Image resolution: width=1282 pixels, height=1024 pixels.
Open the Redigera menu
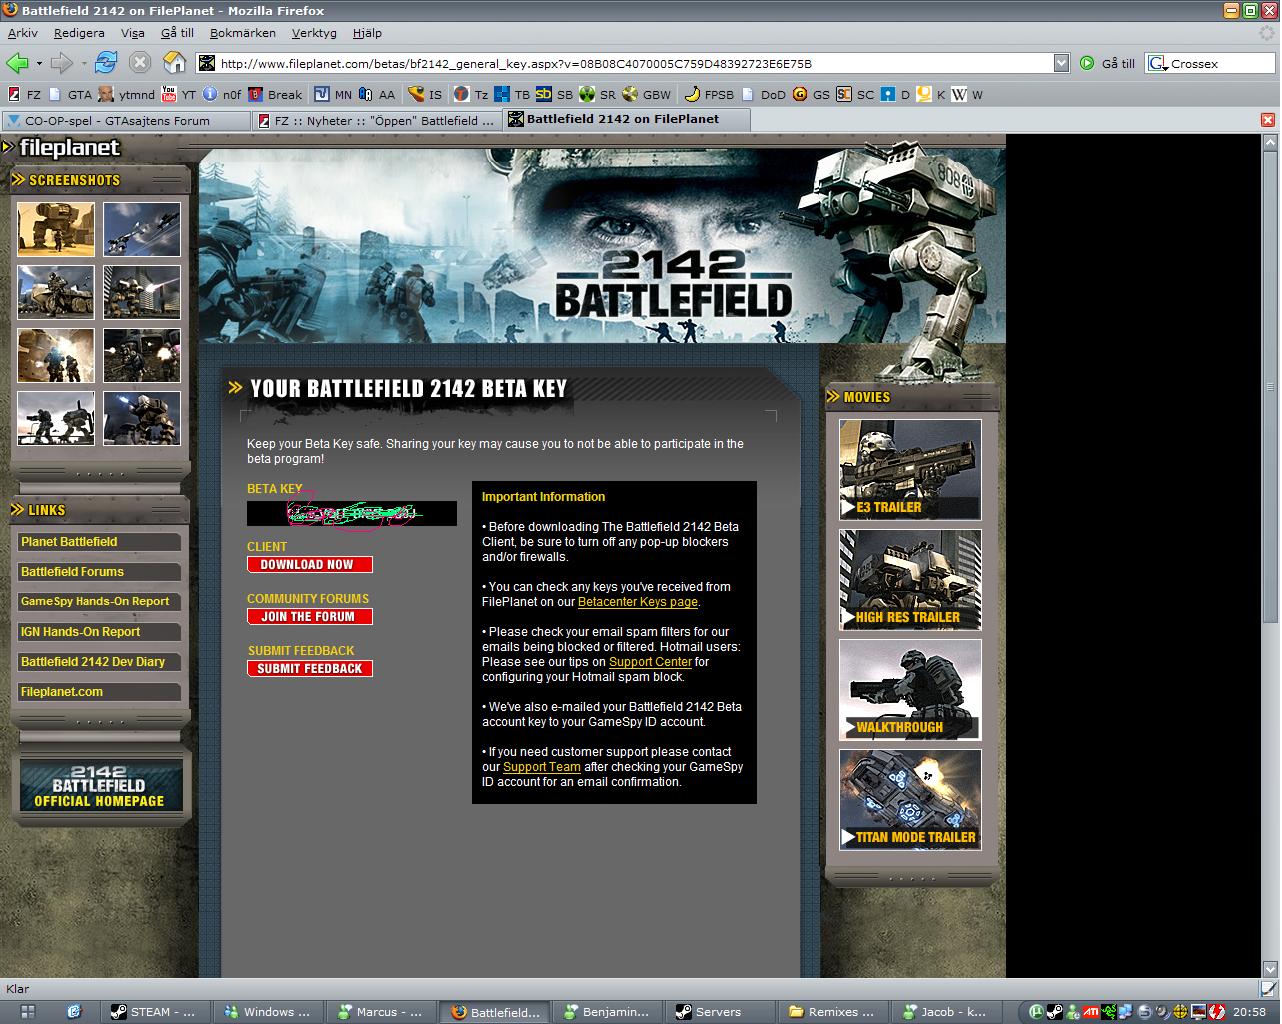click(x=79, y=33)
